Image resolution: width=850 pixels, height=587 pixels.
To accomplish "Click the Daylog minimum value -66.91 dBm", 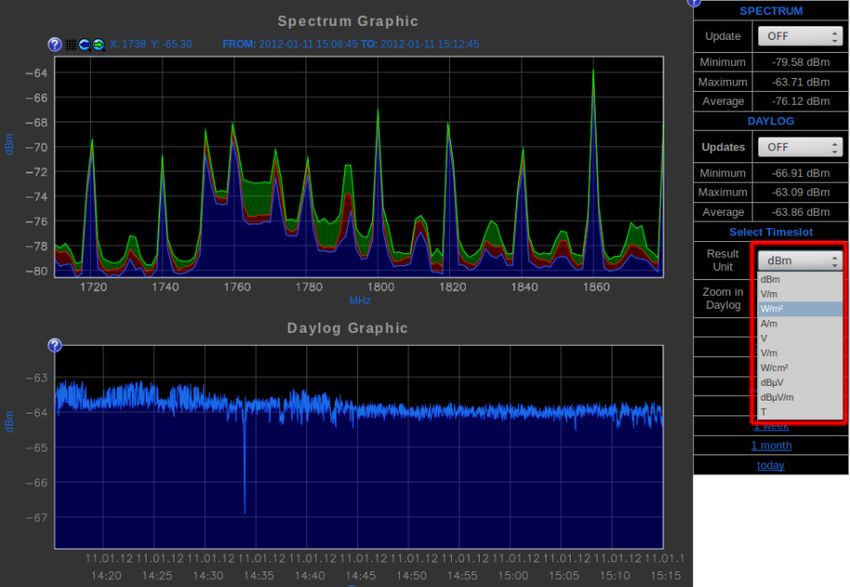I will pyautogui.click(x=801, y=173).
